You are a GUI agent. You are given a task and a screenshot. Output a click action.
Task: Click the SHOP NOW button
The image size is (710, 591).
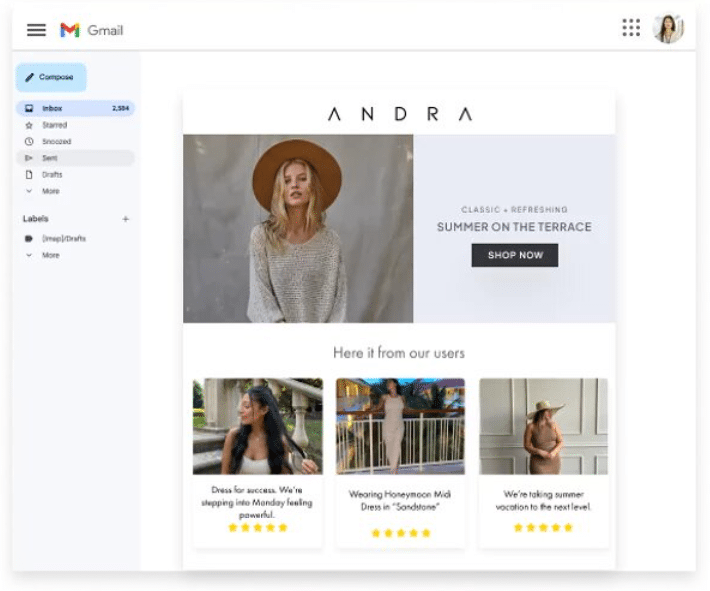click(x=514, y=255)
